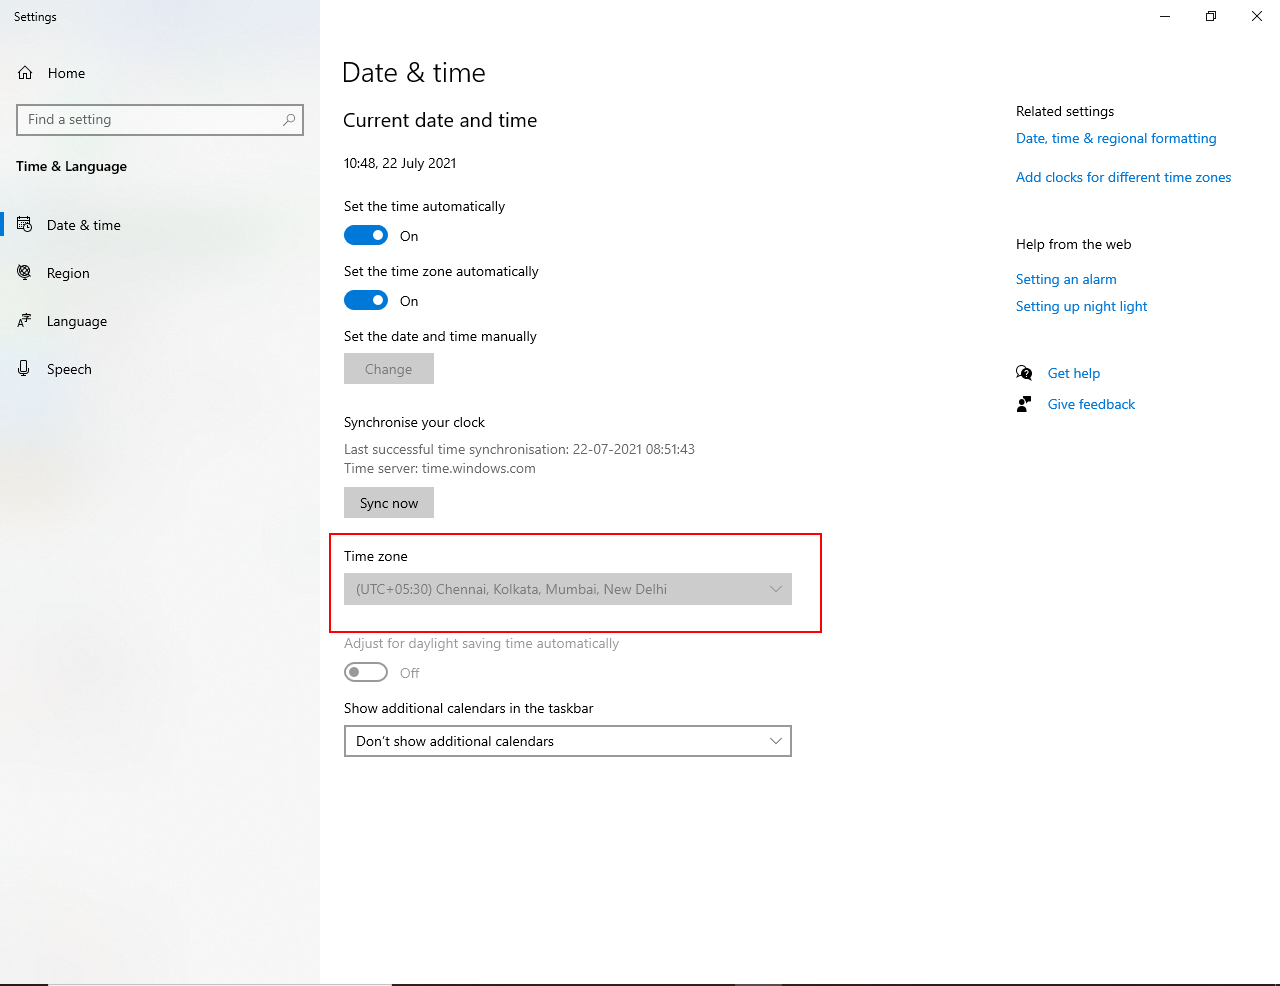
Task: Click the Region globe icon
Action: 25,273
